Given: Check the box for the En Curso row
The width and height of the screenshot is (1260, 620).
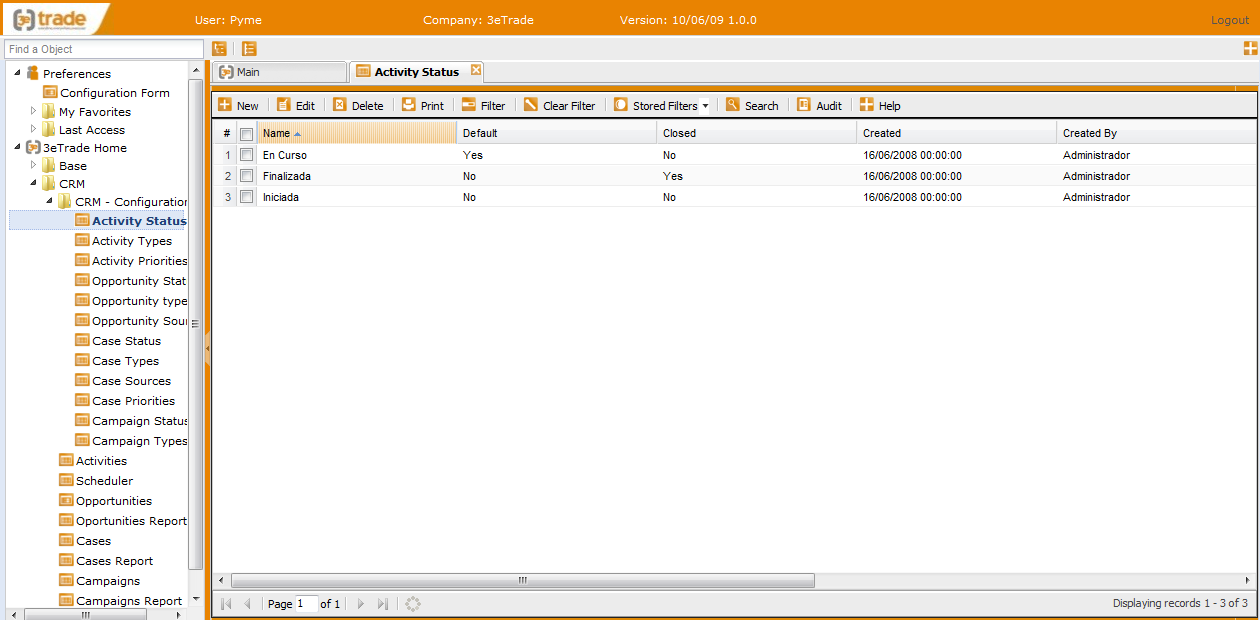Looking at the screenshot, I should (x=246, y=155).
